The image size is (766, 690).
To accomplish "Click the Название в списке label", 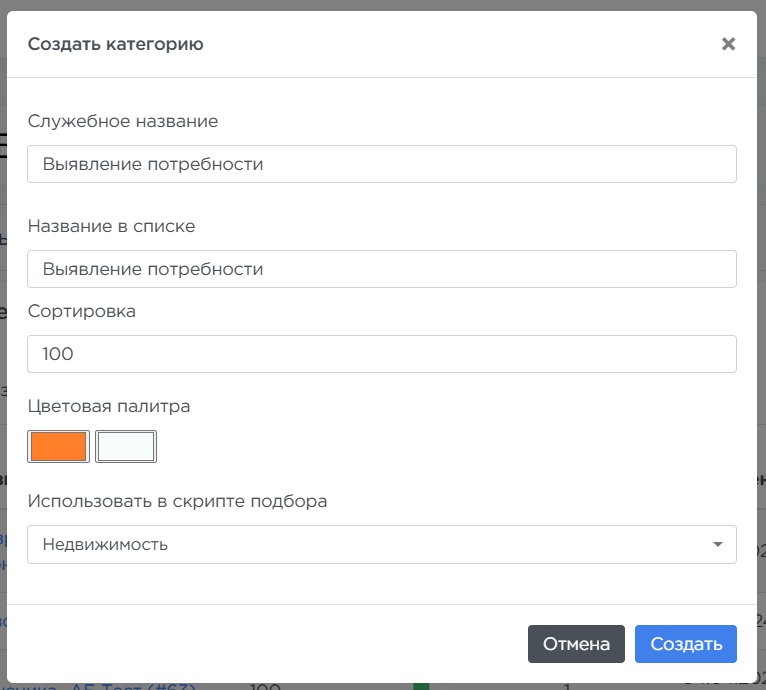I will click(111, 226).
